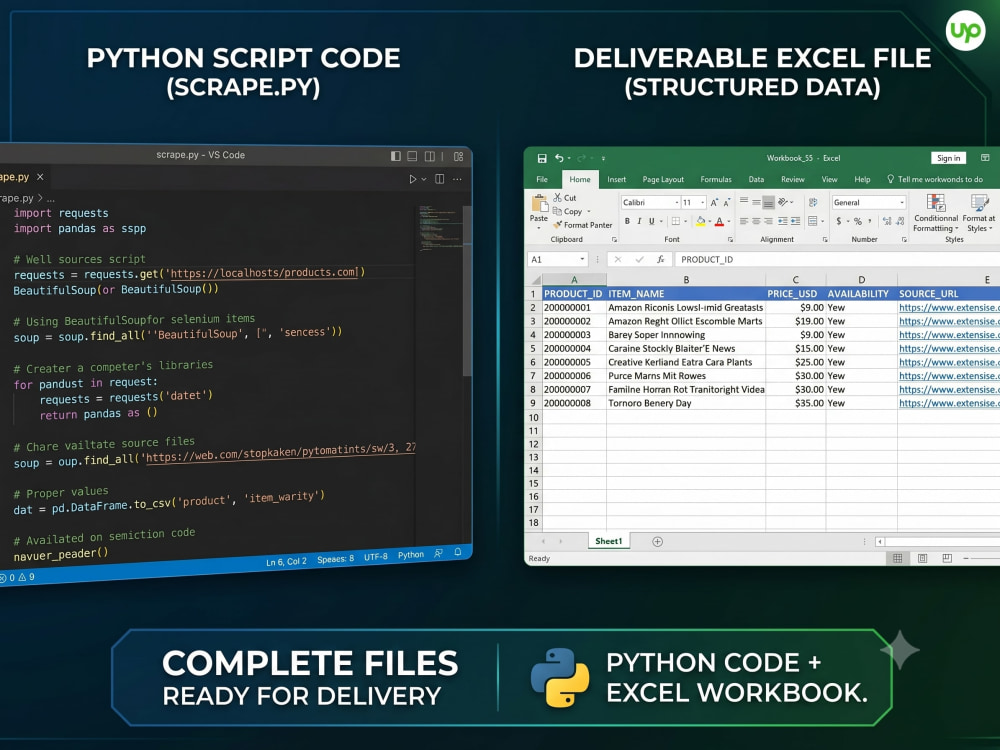
Task: Open the Font dialog launcher
Action: pyautogui.click(x=730, y=240)
